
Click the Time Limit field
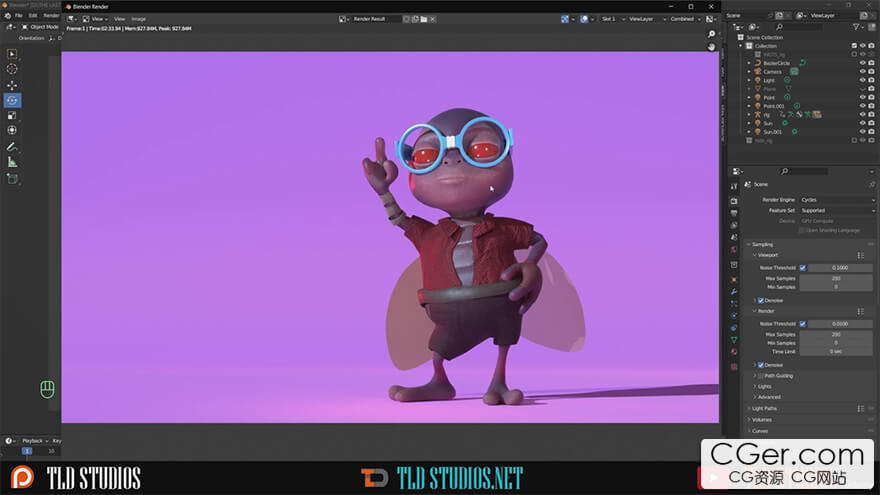(x=836, y=351)
